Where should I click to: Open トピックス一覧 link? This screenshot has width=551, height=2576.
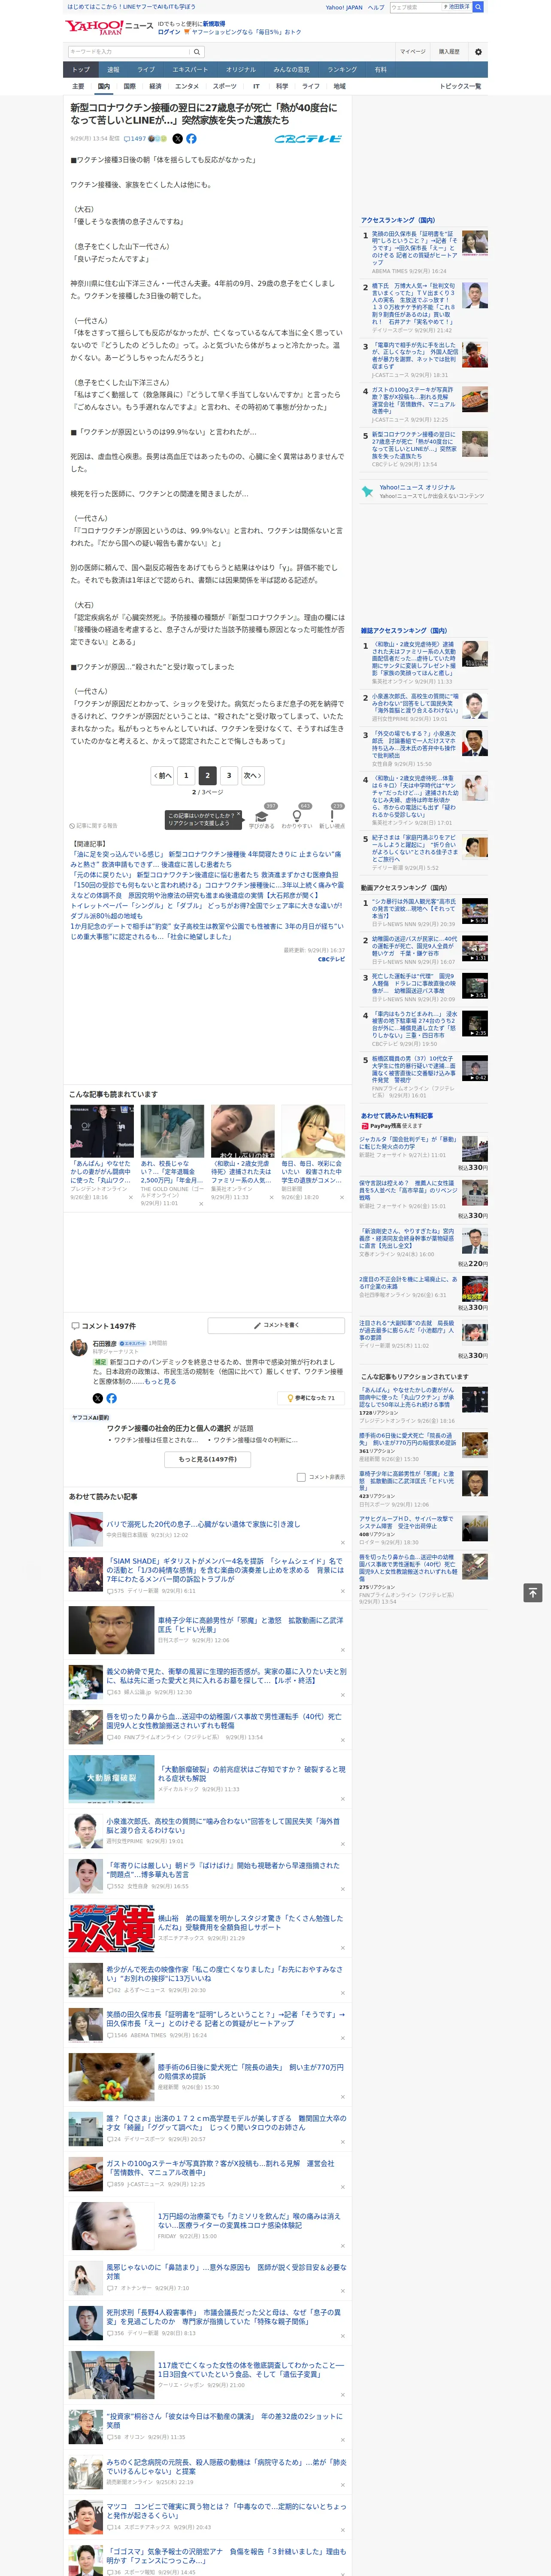coord(460,86)
